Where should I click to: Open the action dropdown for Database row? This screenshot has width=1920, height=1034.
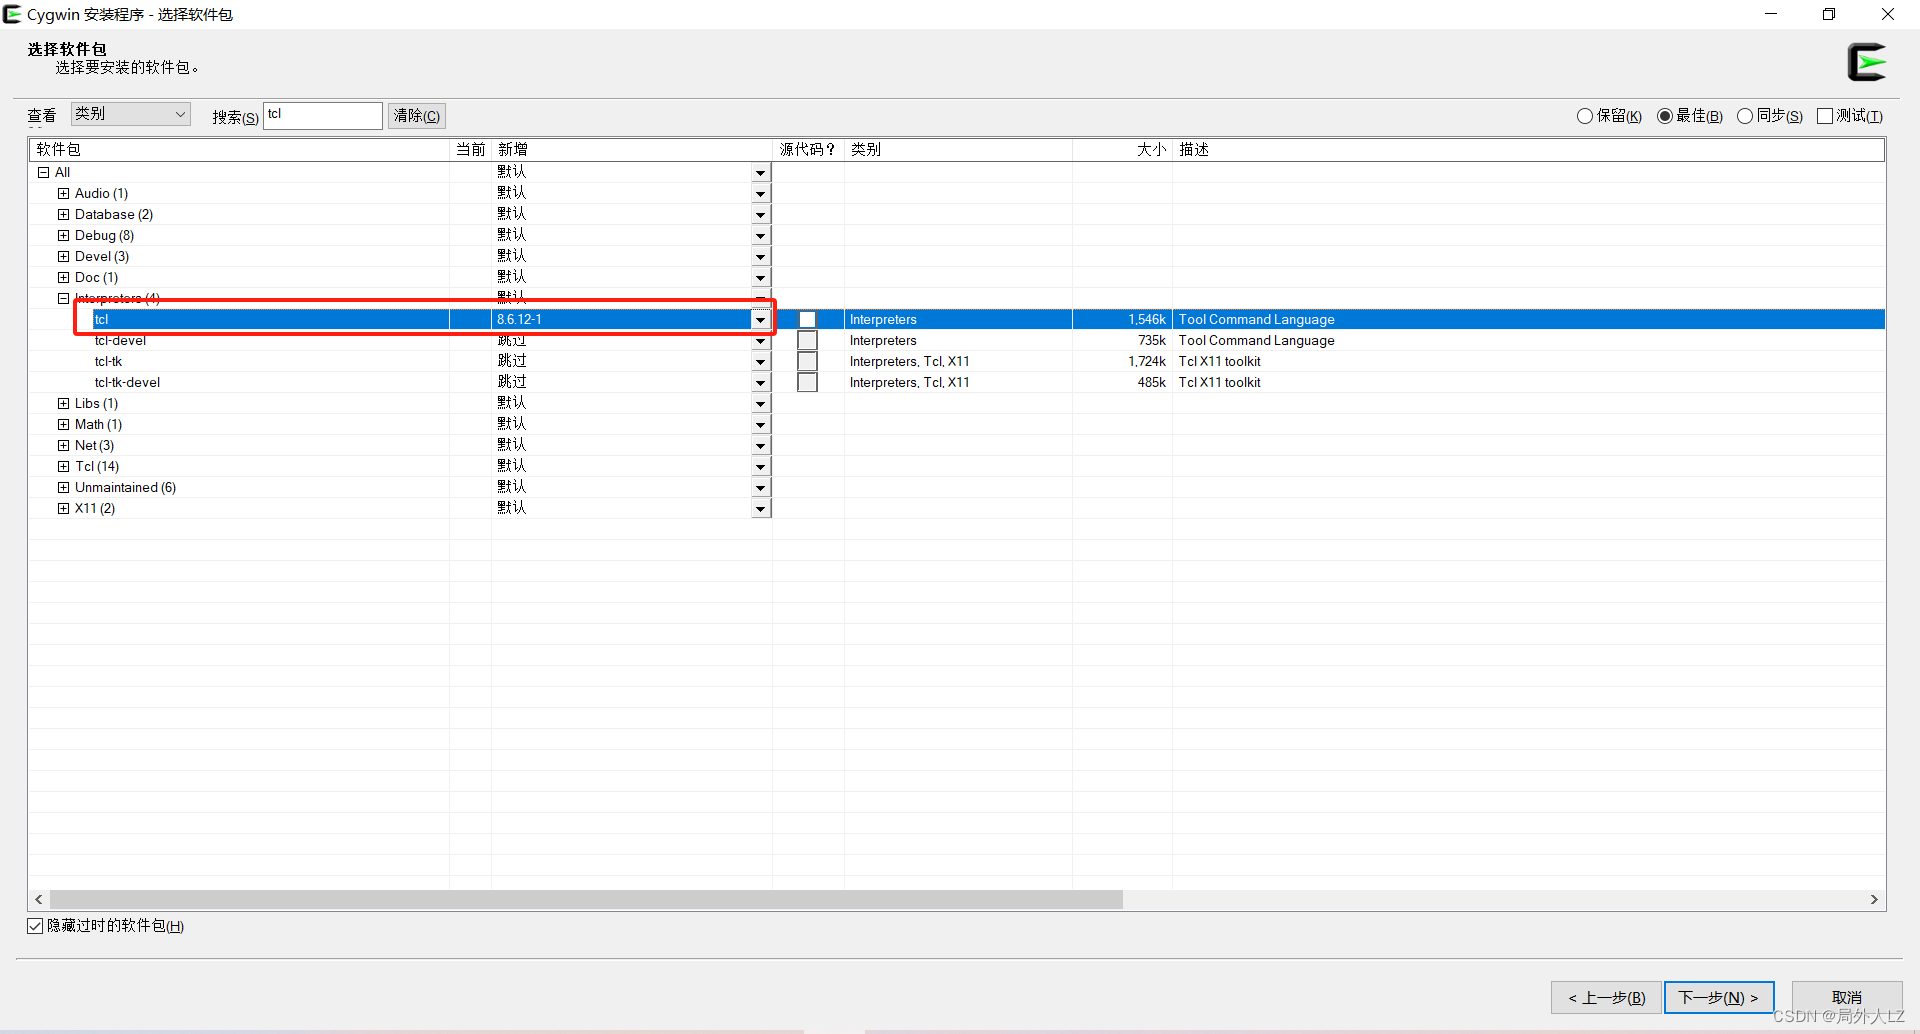pos(761,215)
